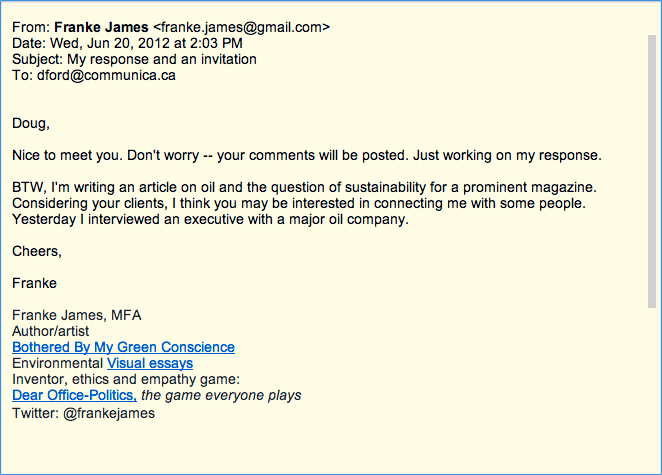Open the Dear Office-Politics link
The image size is (662, 475).
(x=74, y=395)
